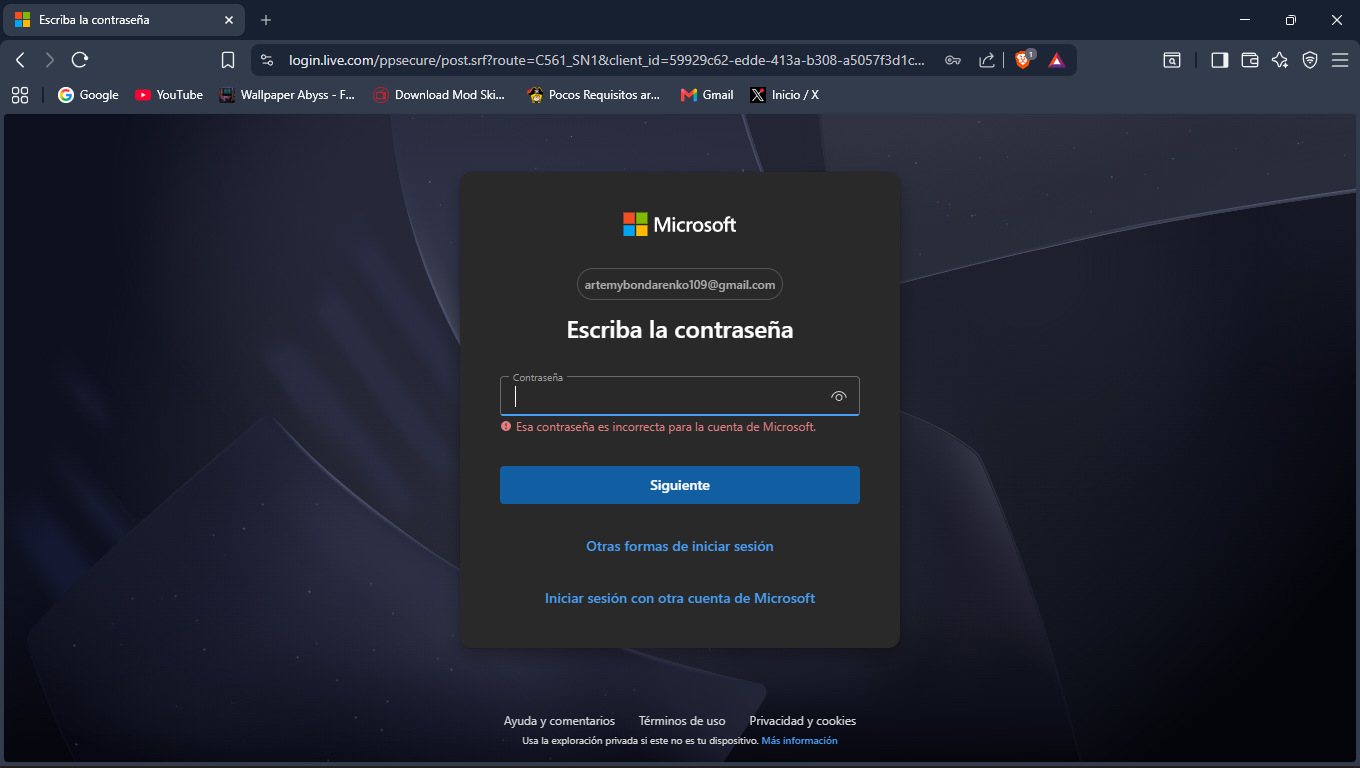The height and width of the screenshot is (768, 1360).
Task: Open Brave Rewards triangle icon
Action: [1057, 60]
